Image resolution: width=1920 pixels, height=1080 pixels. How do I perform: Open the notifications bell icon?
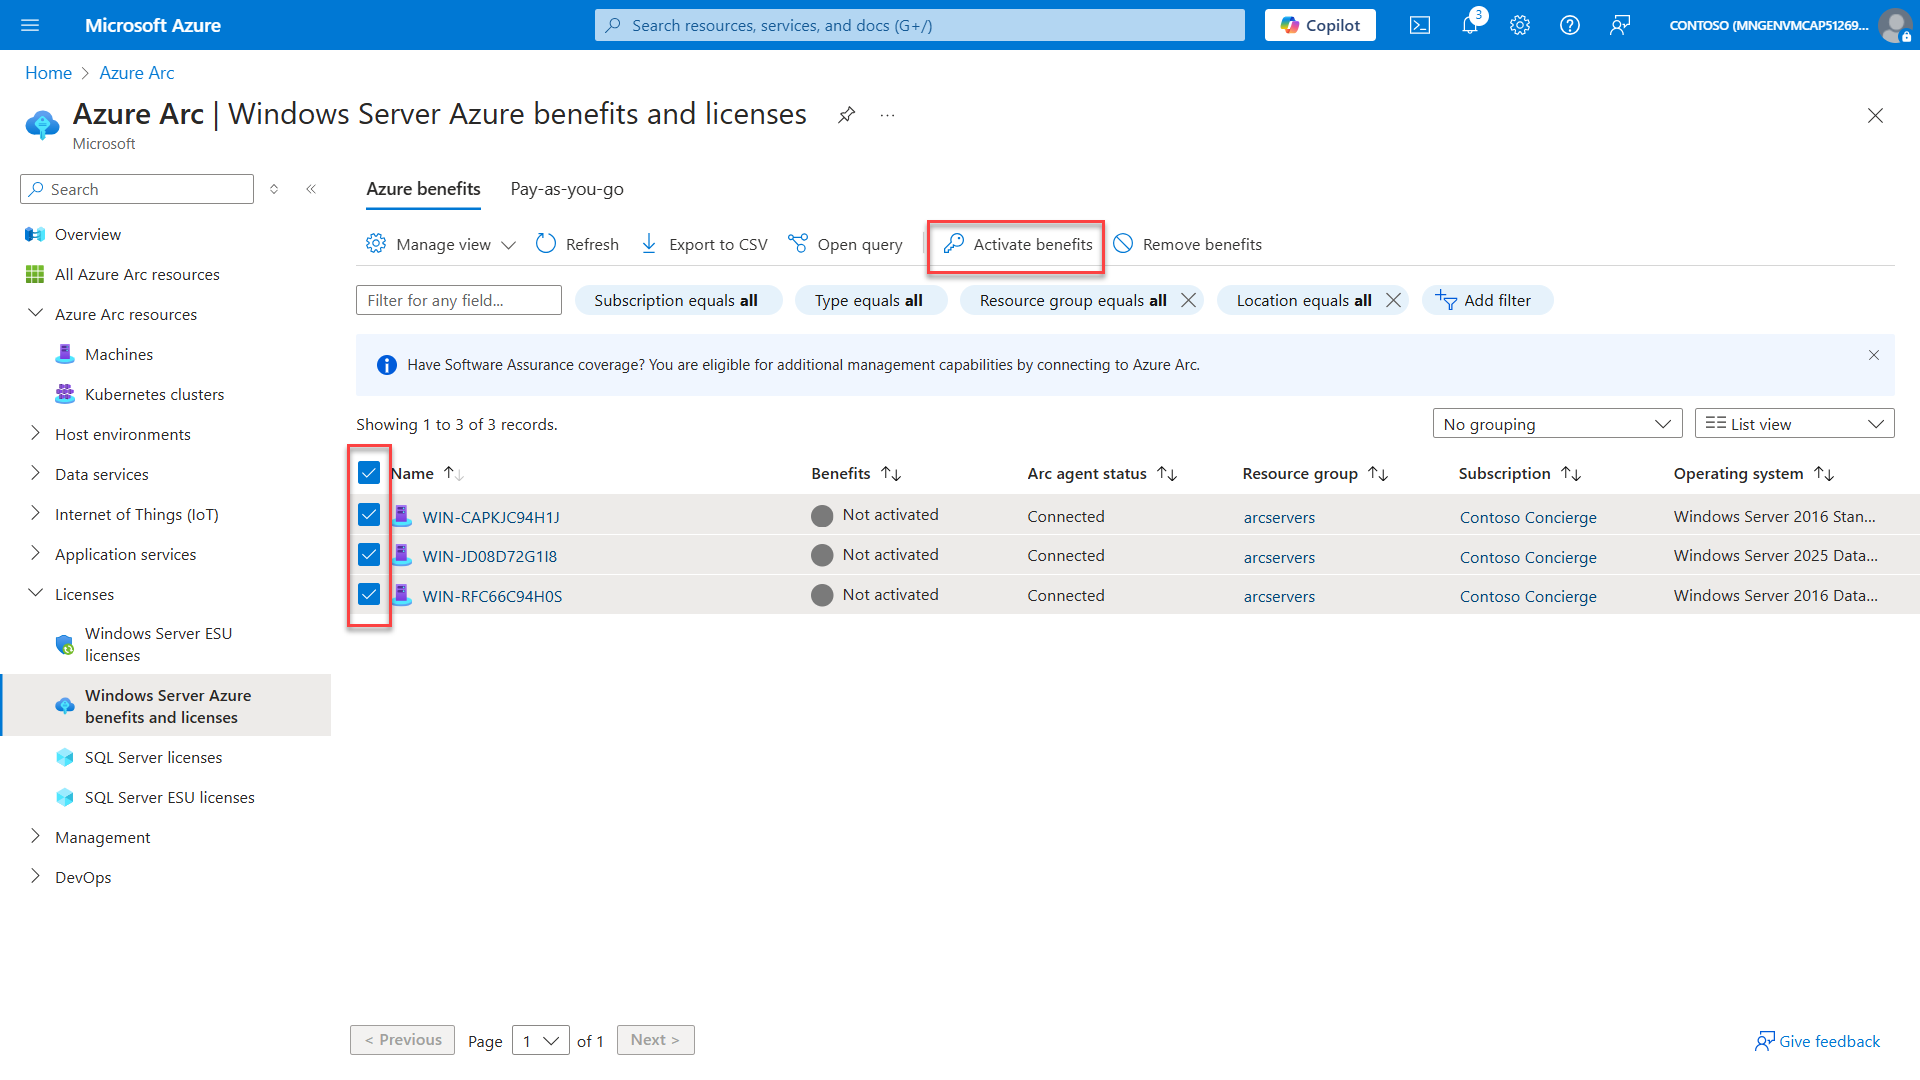1469,25
